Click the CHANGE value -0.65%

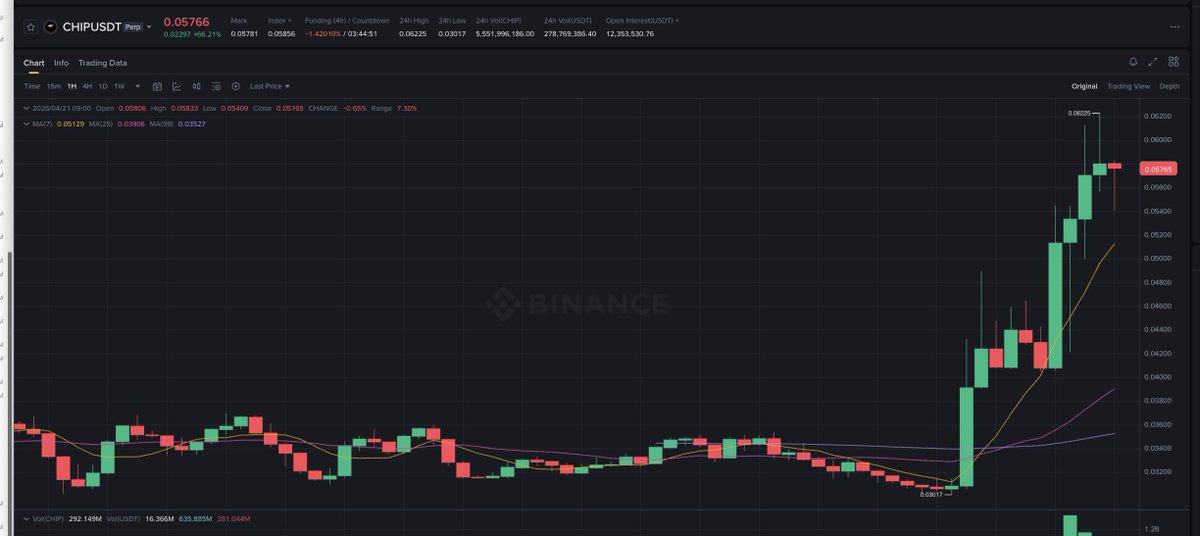355,108
